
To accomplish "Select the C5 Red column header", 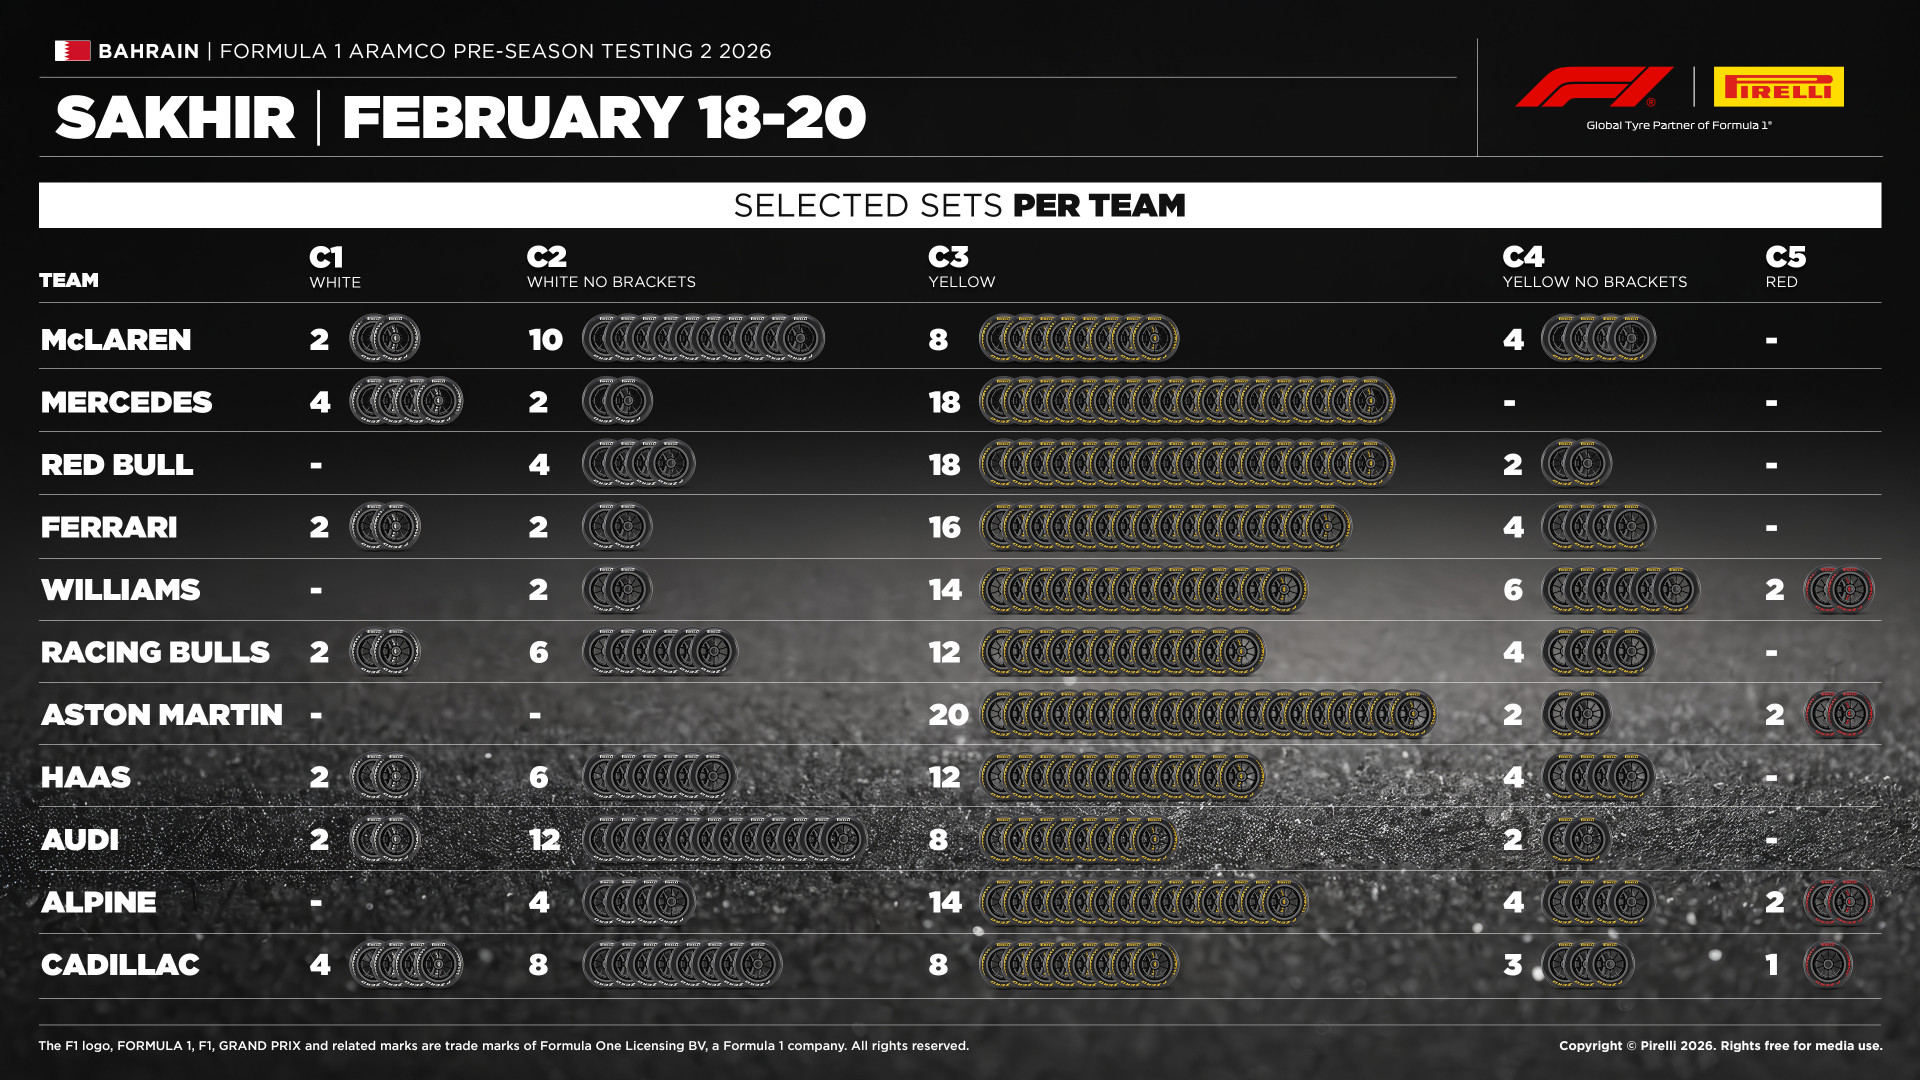I will [1785, 268].
